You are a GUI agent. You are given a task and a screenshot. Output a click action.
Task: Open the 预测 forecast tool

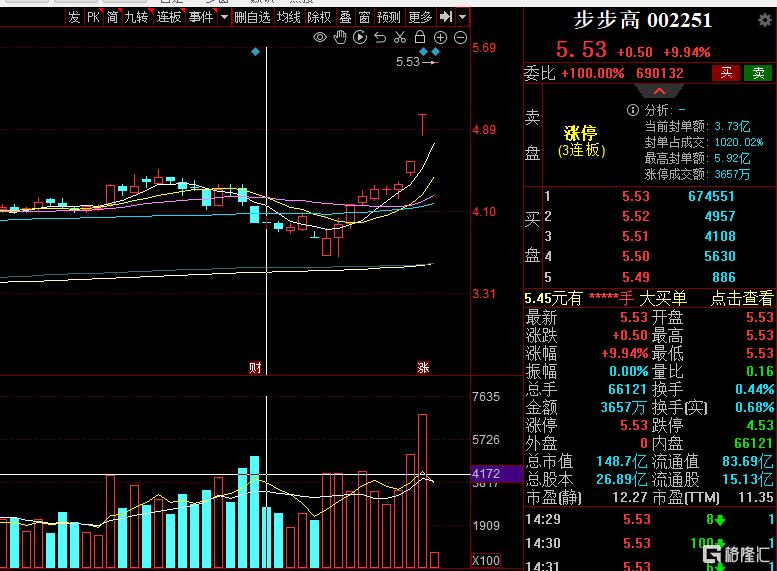(388, 17)
